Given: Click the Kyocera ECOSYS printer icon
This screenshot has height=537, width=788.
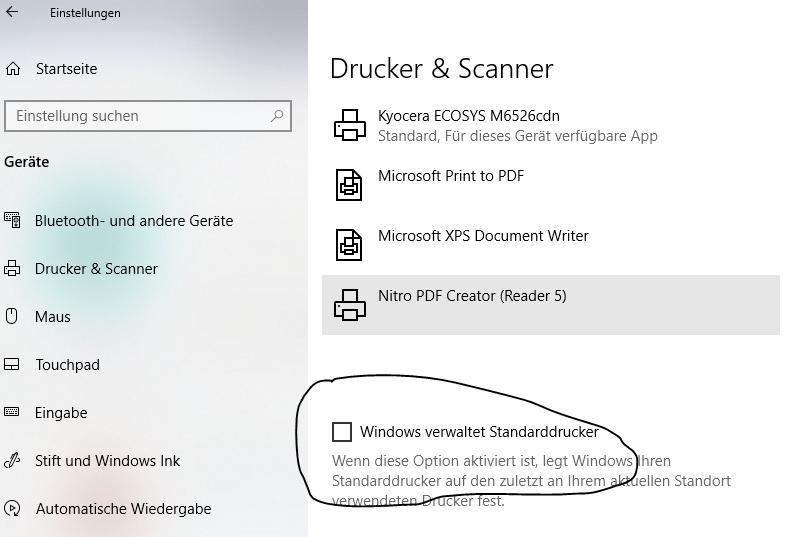Looking at the screenshot, I should [x=350, y=125].
